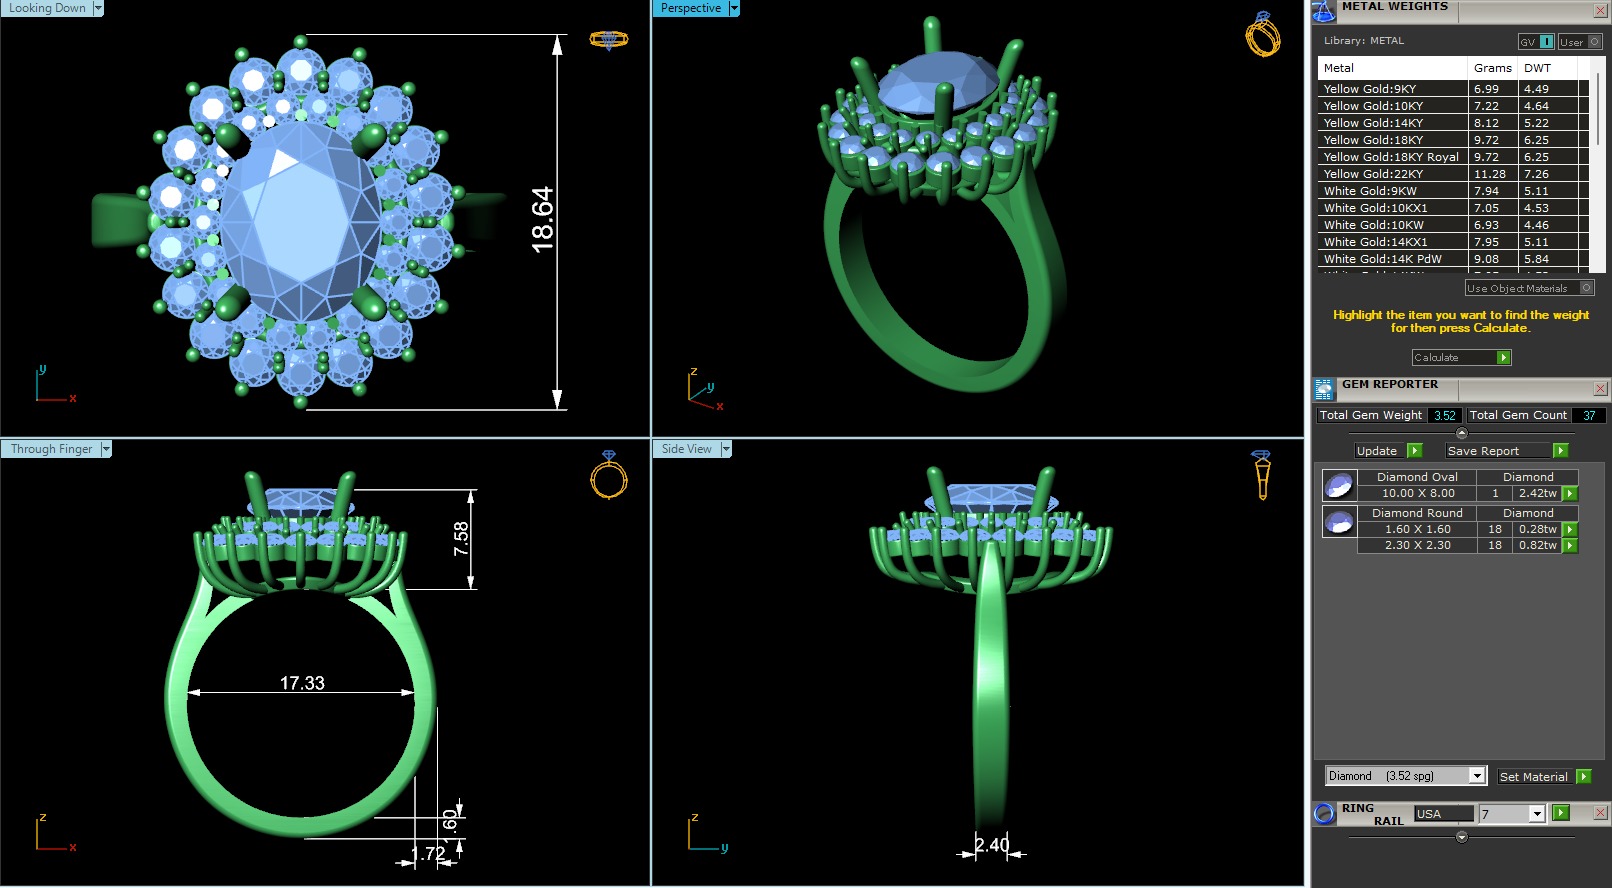Toggle the User library option

coord(1580,42)
